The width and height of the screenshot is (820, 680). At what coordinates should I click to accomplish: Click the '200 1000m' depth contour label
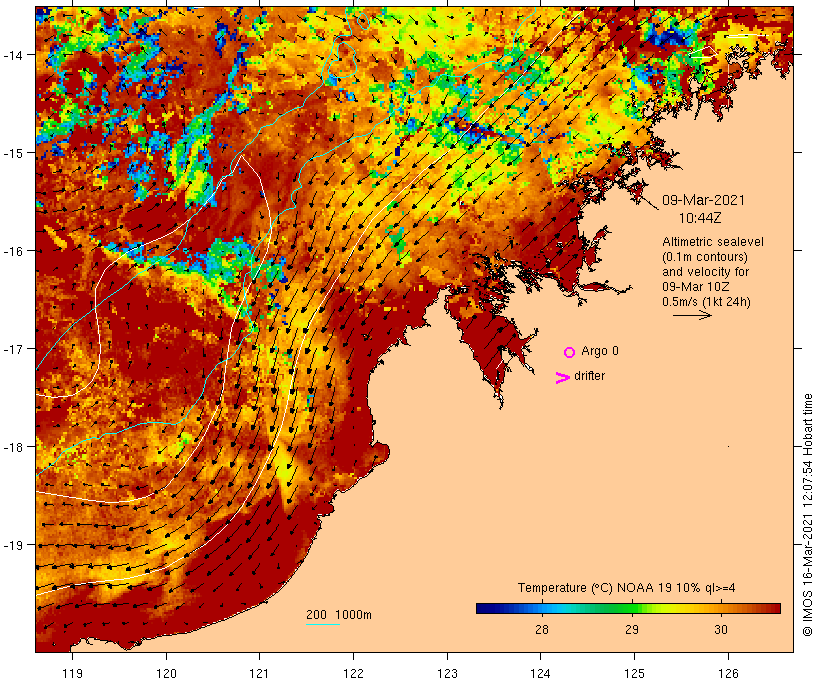(x=339, y=615)
